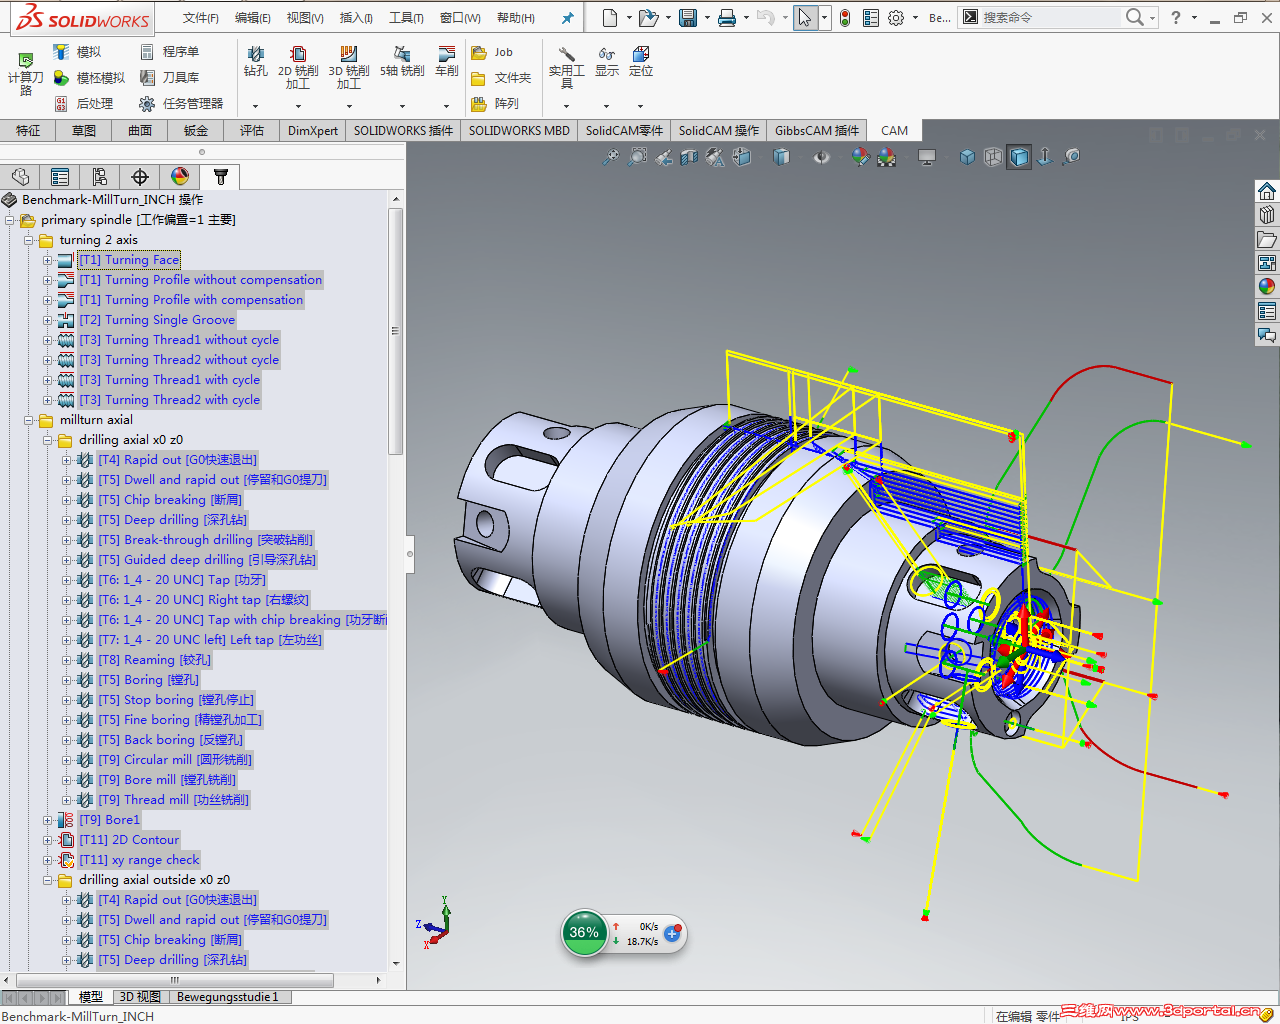Click the Job folder icon
Viewport: 1280px width, 1024px height.
(479, 52)
